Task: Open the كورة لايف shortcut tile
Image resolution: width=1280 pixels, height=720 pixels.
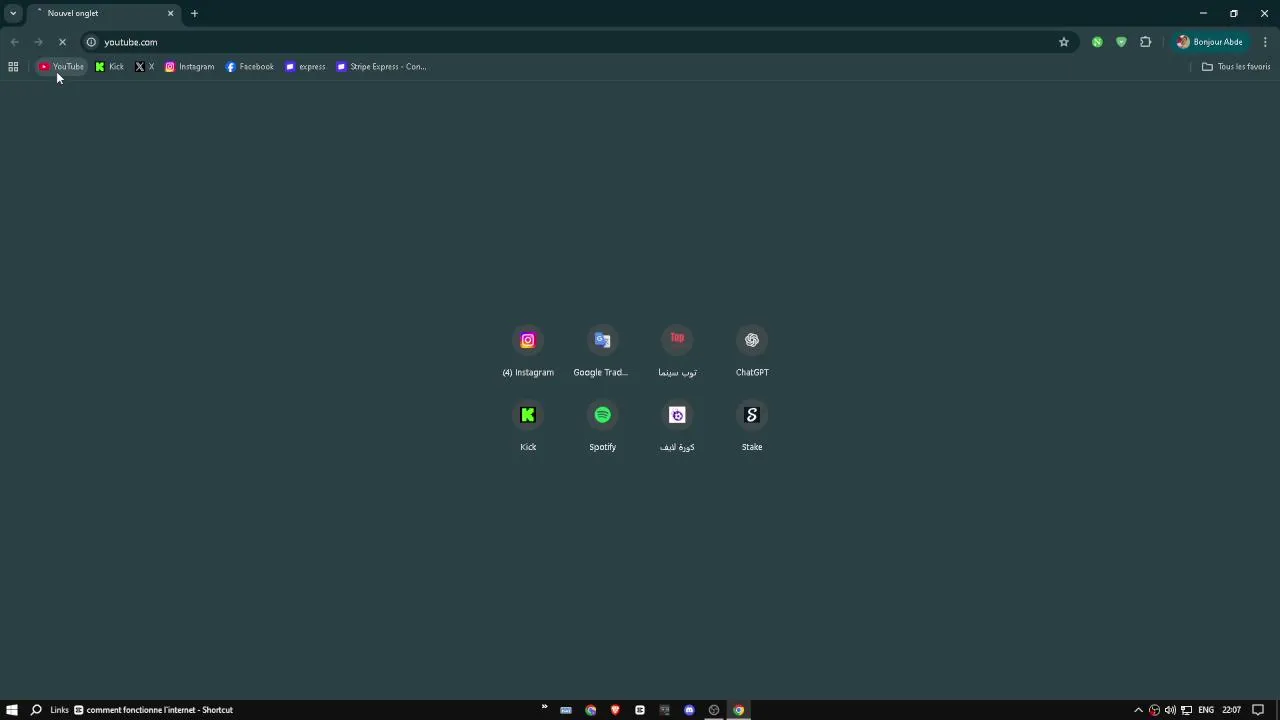Action: click(x=677, y=427)
